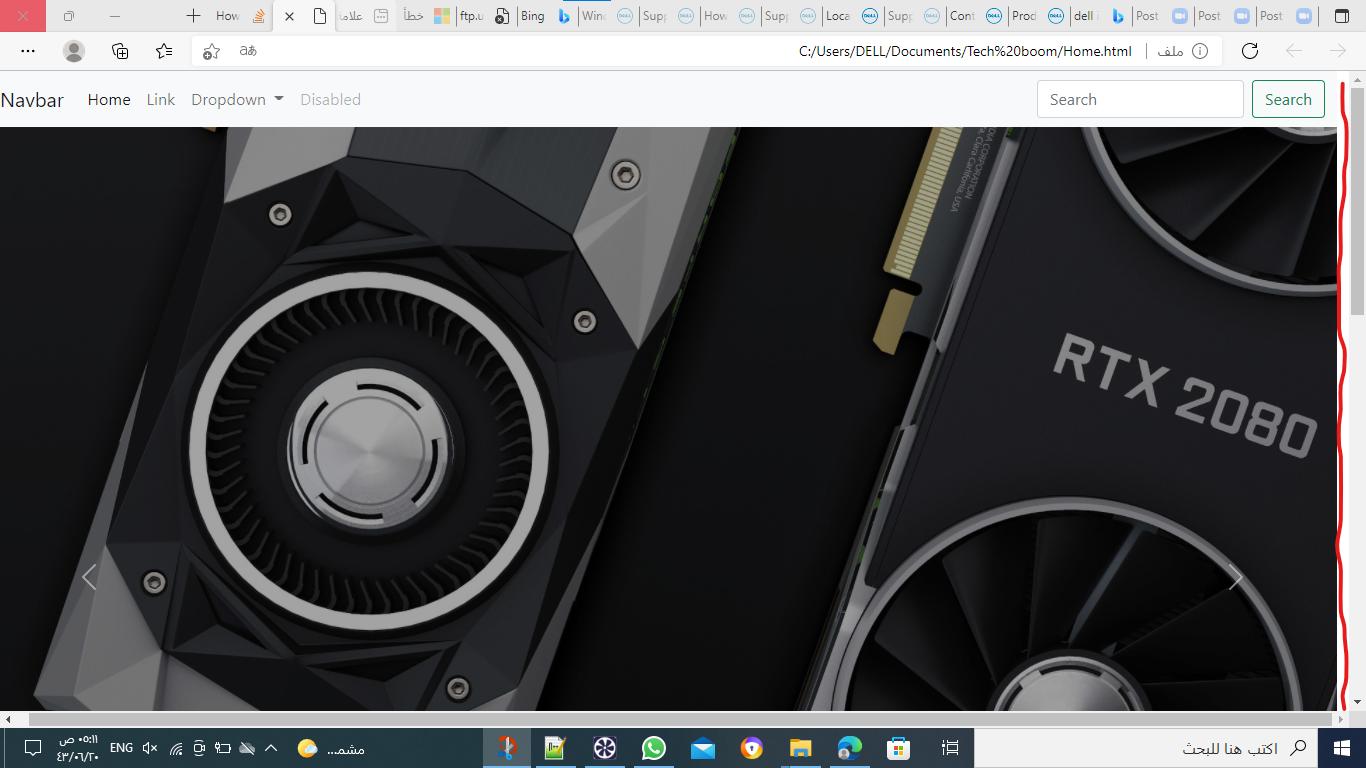Open the weather widget on taskbar
The image size is (1366, 768).
pyautogui.click(x=332, y=748)
